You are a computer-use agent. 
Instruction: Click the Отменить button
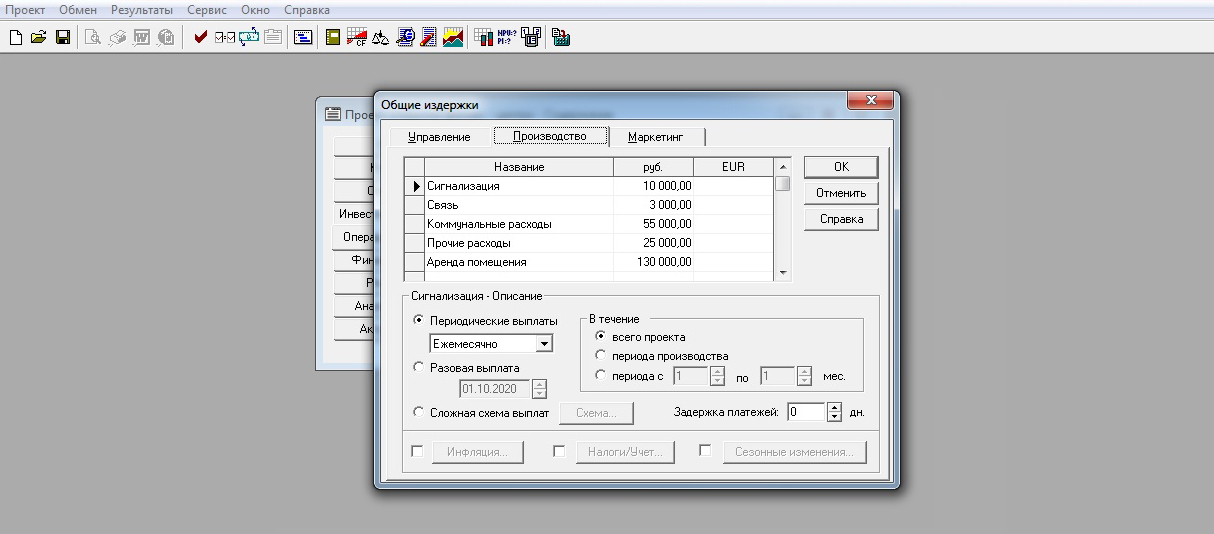click(x=841, y=193)
